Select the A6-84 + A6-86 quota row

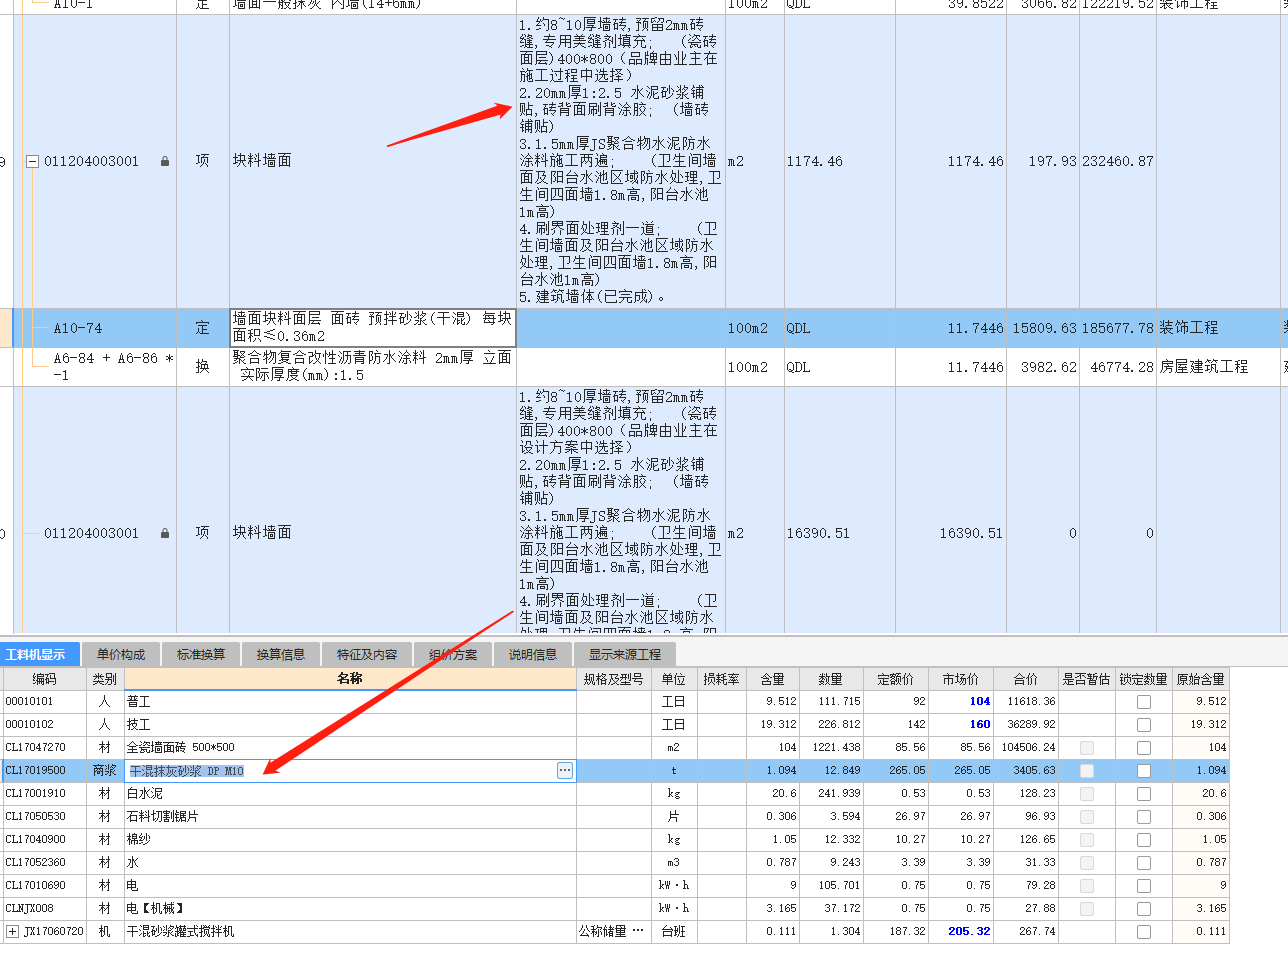click(x=644, y=367)
